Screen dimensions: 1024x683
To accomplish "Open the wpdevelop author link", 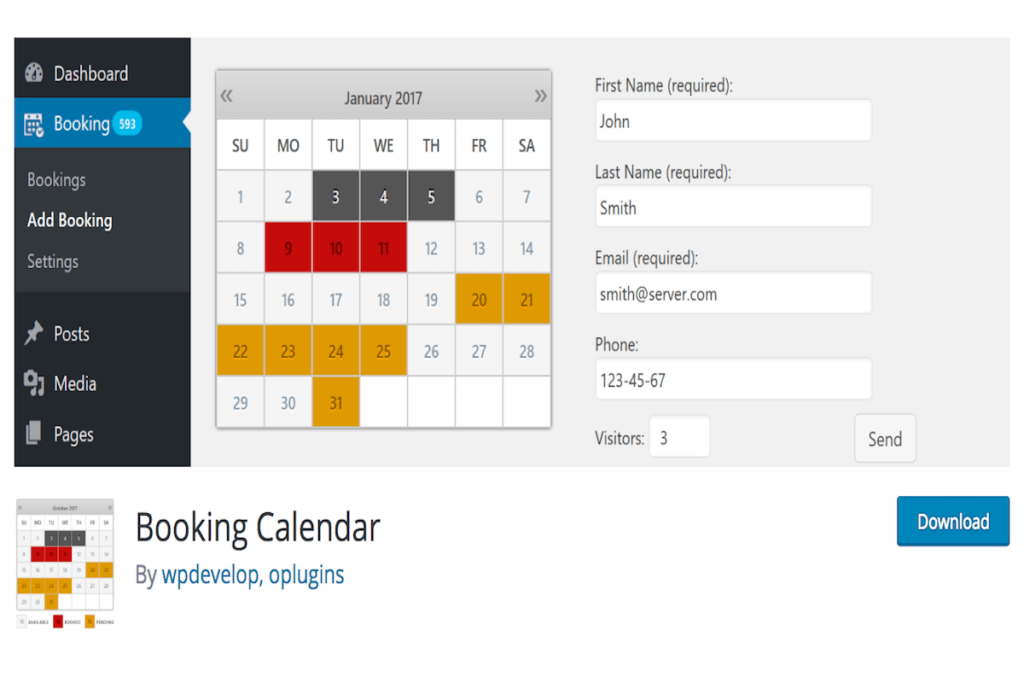I will click(210, 575).
